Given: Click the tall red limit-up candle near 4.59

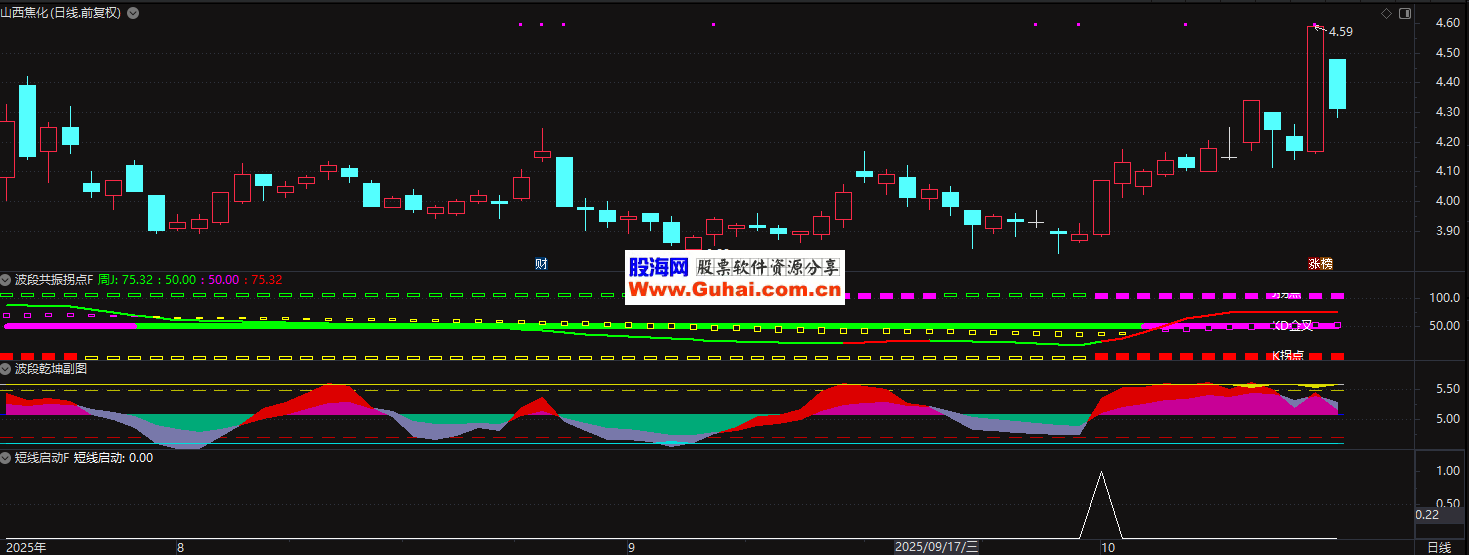Looking at the screenshot, I should [1315, 90].
